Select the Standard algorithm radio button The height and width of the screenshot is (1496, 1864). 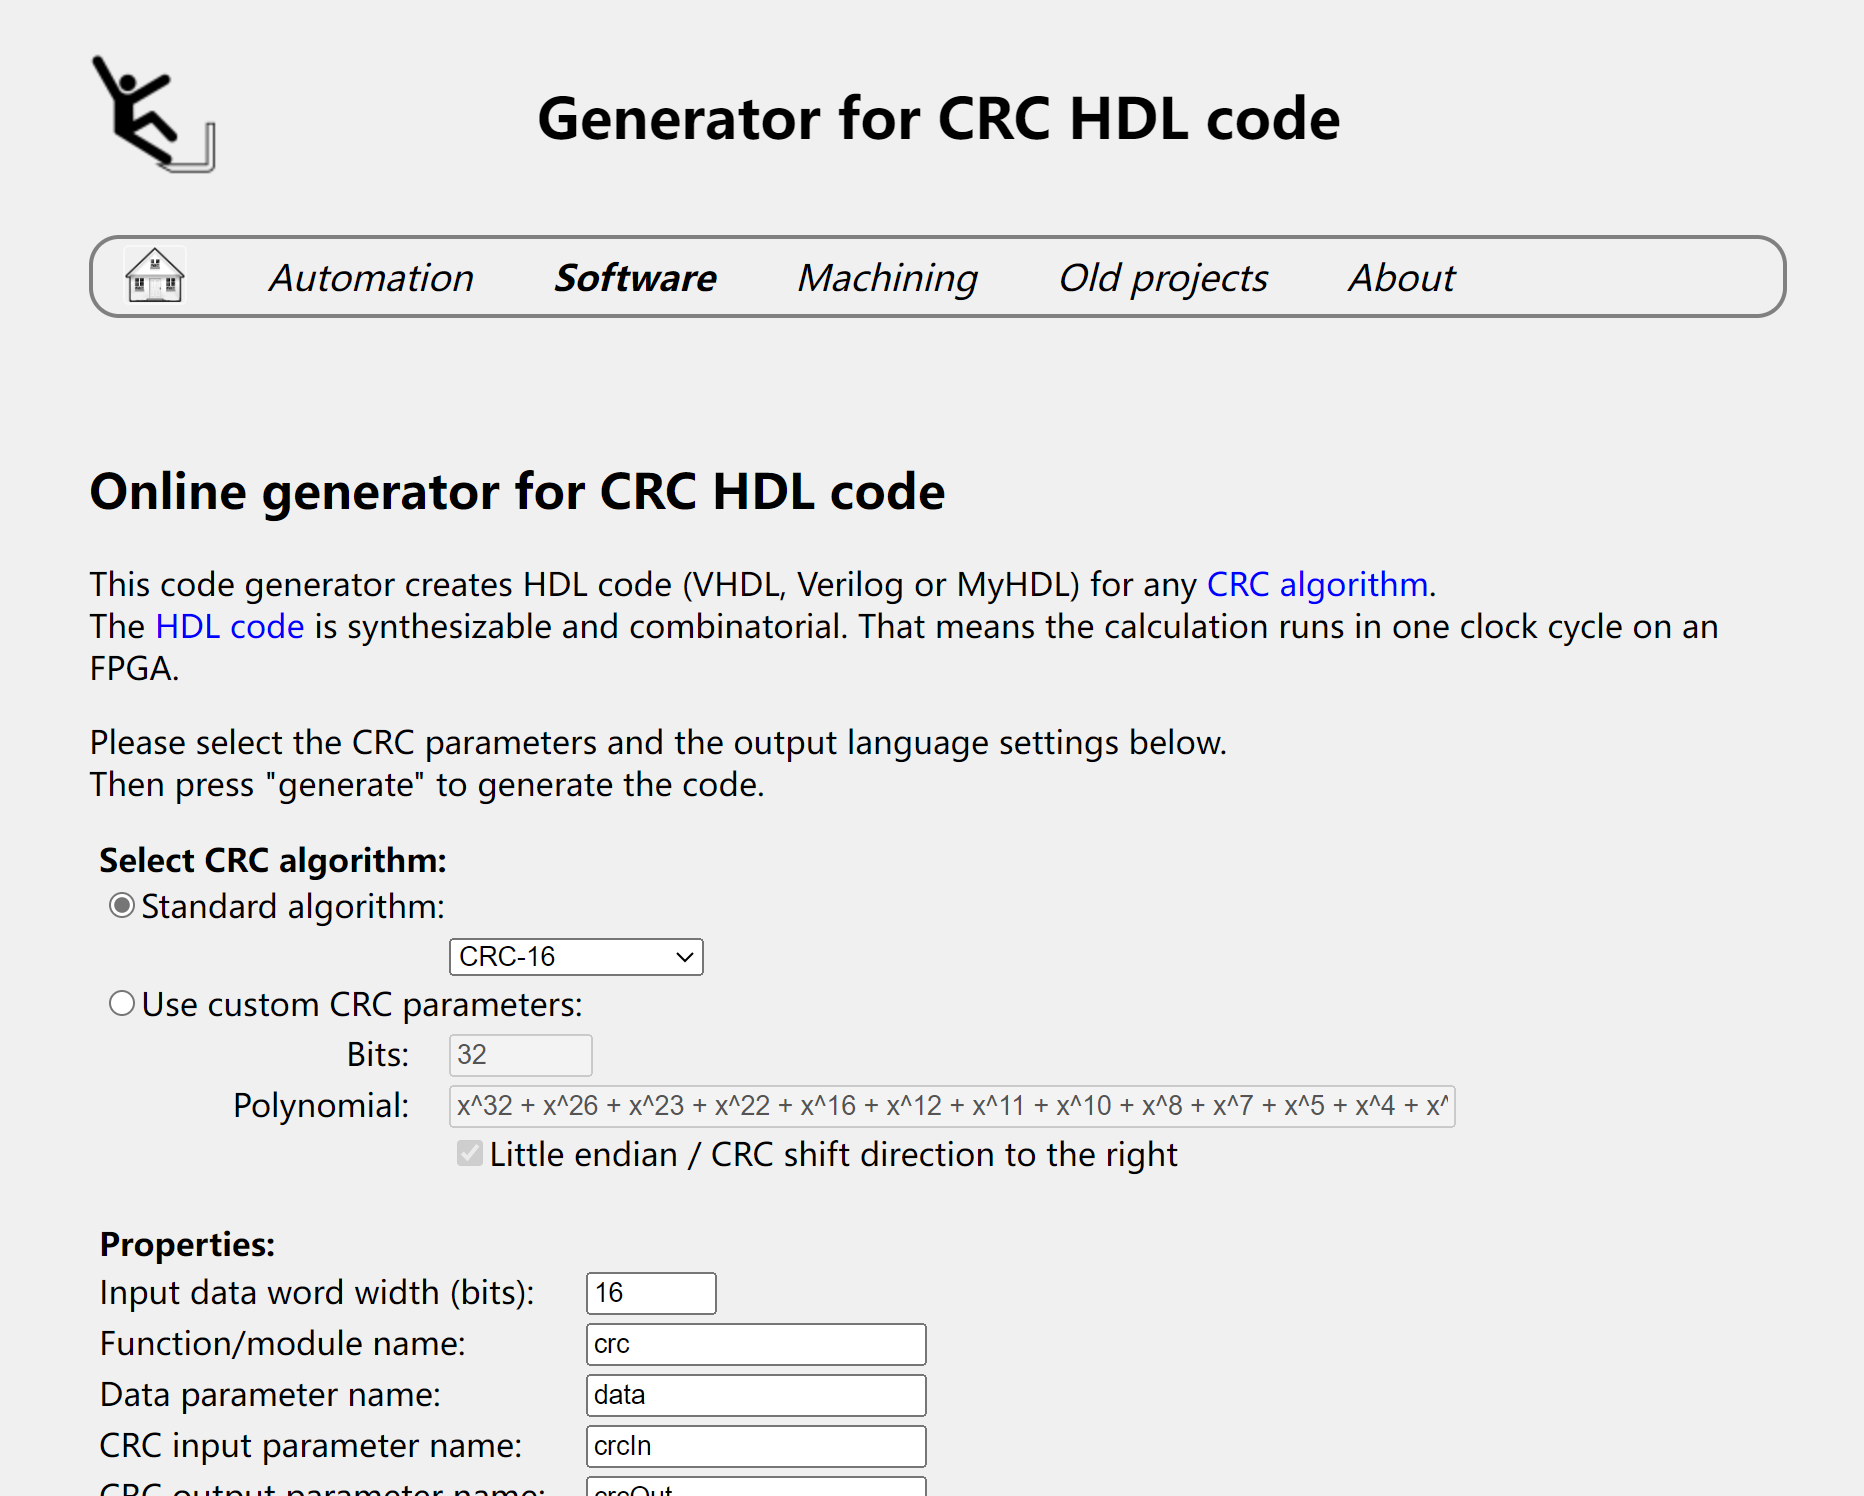[122, 906]
